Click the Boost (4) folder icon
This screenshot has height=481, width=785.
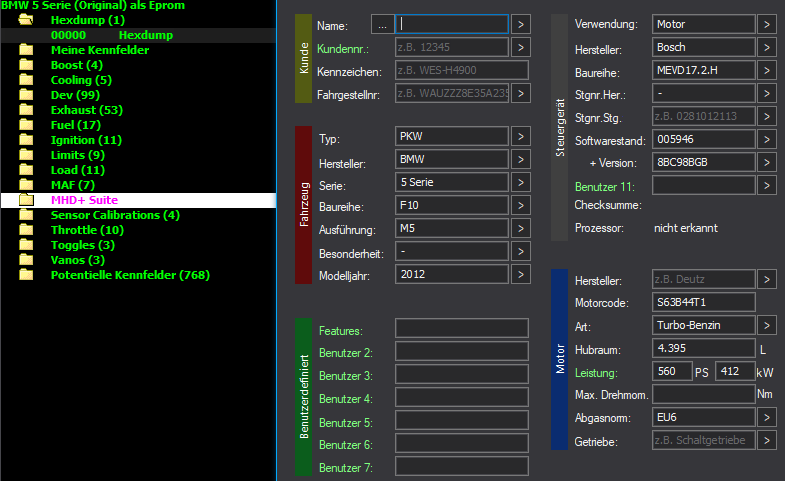[26, 65]
